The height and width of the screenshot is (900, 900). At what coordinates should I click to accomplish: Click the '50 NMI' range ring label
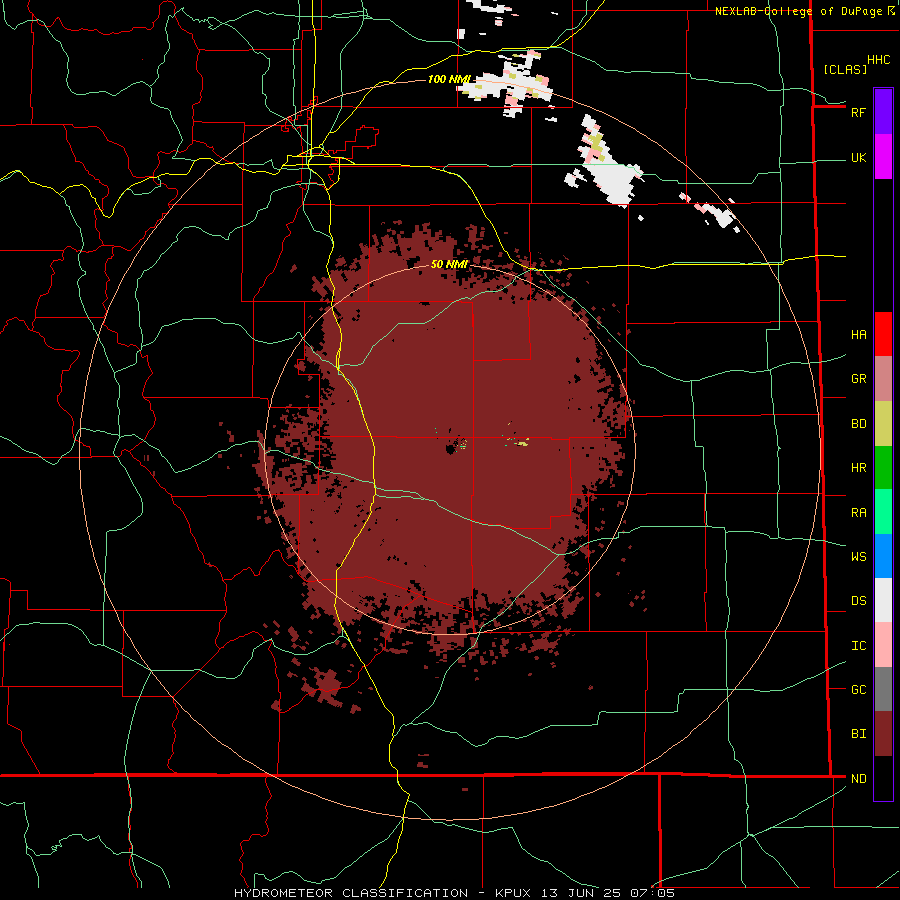pos(449,264)
